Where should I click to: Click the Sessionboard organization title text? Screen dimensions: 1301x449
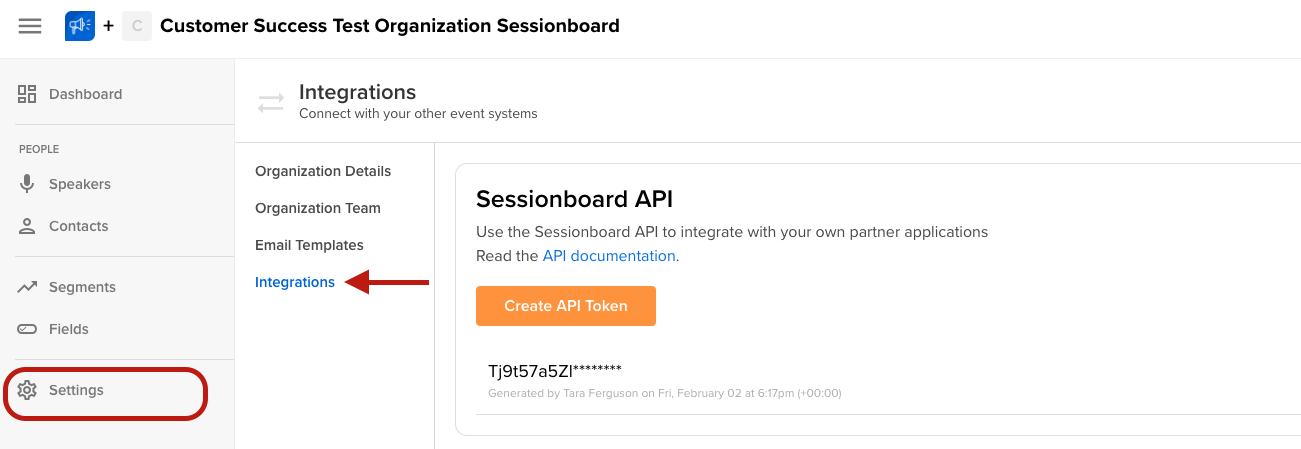click(x=390, y=26)
